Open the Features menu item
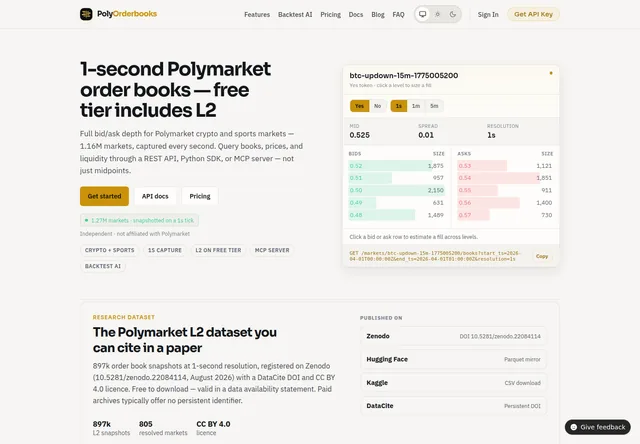 pyautogui.click(x=257, y=15)
